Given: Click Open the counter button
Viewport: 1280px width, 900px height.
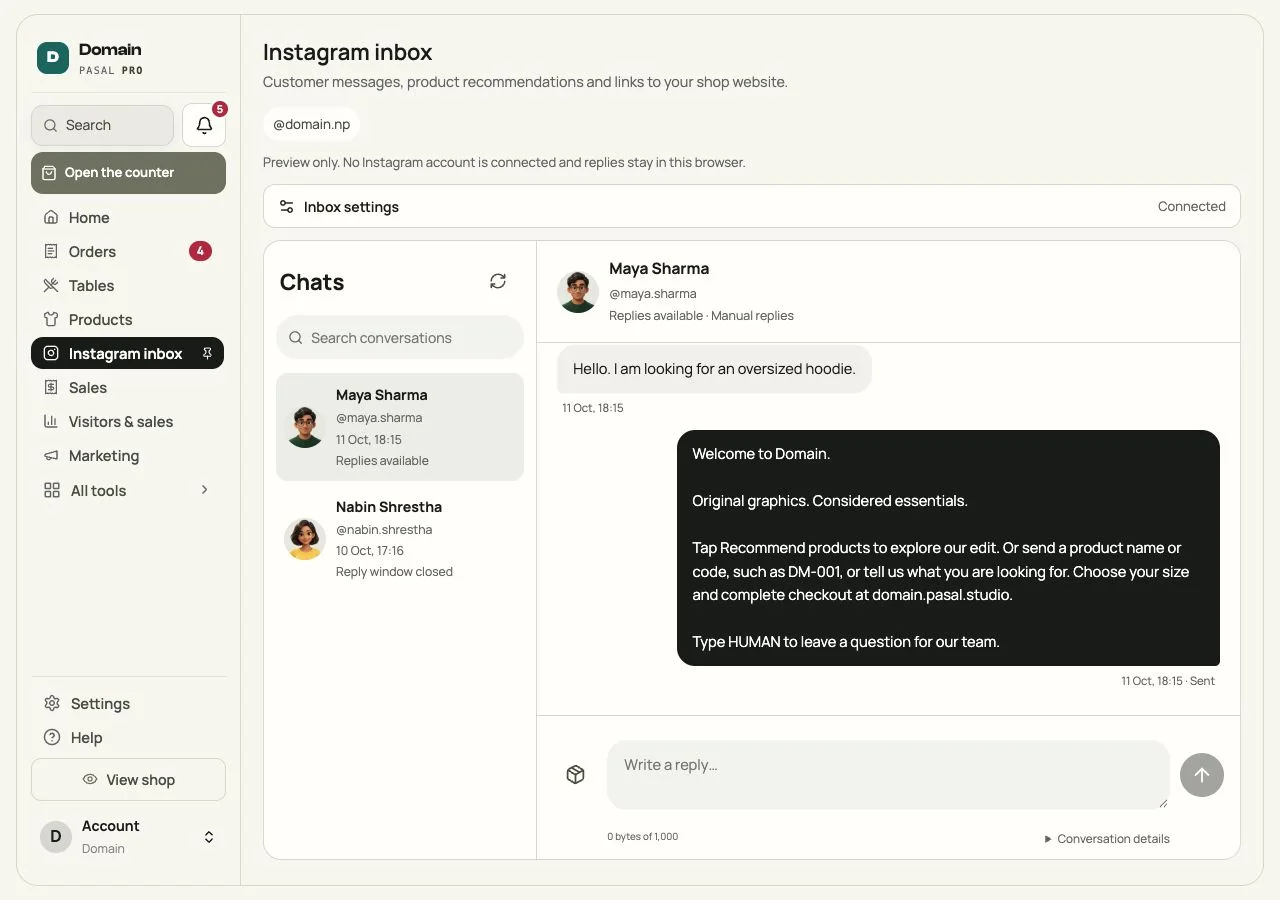Looking at the screenshot, I should tap(128, 173).
